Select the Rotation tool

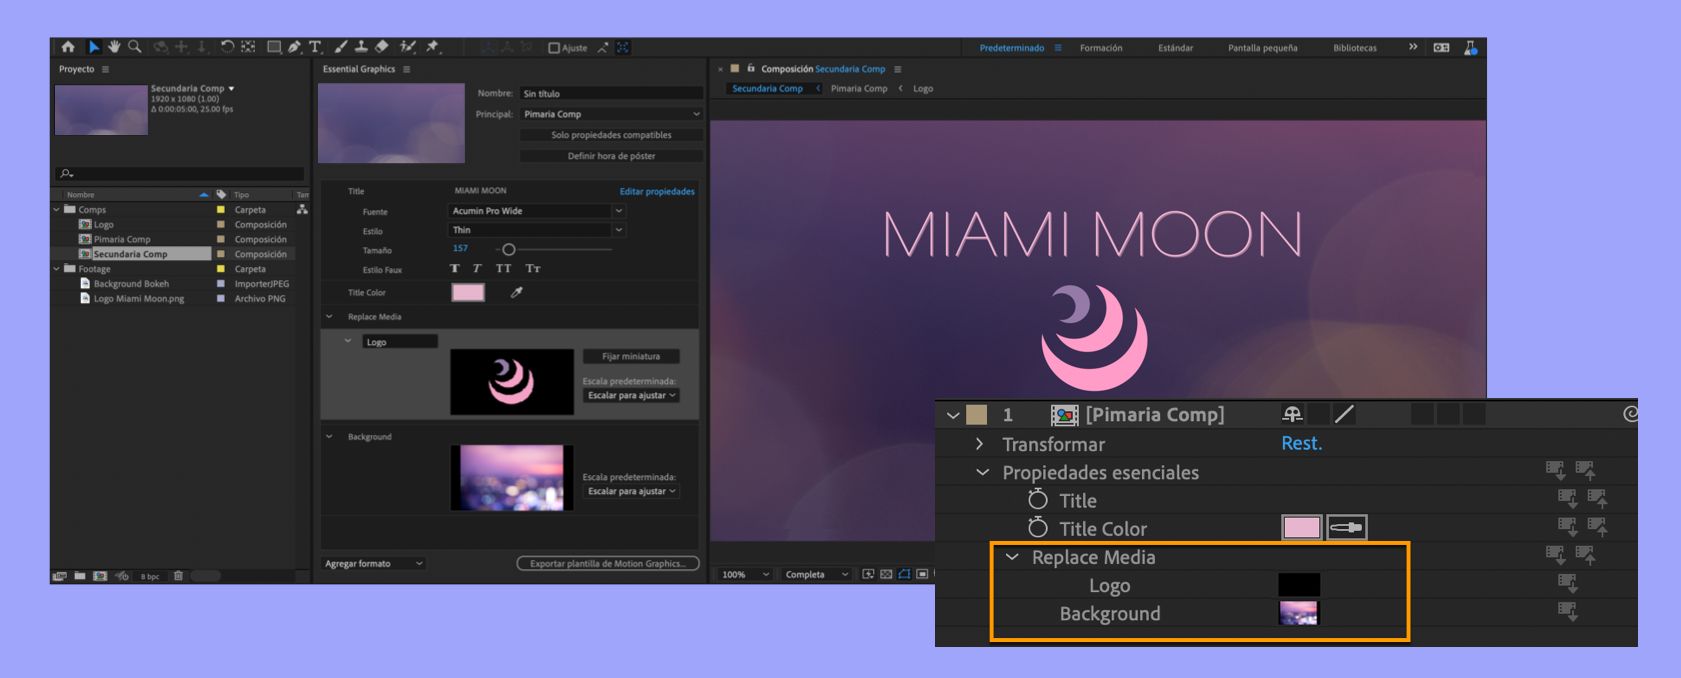227,47
